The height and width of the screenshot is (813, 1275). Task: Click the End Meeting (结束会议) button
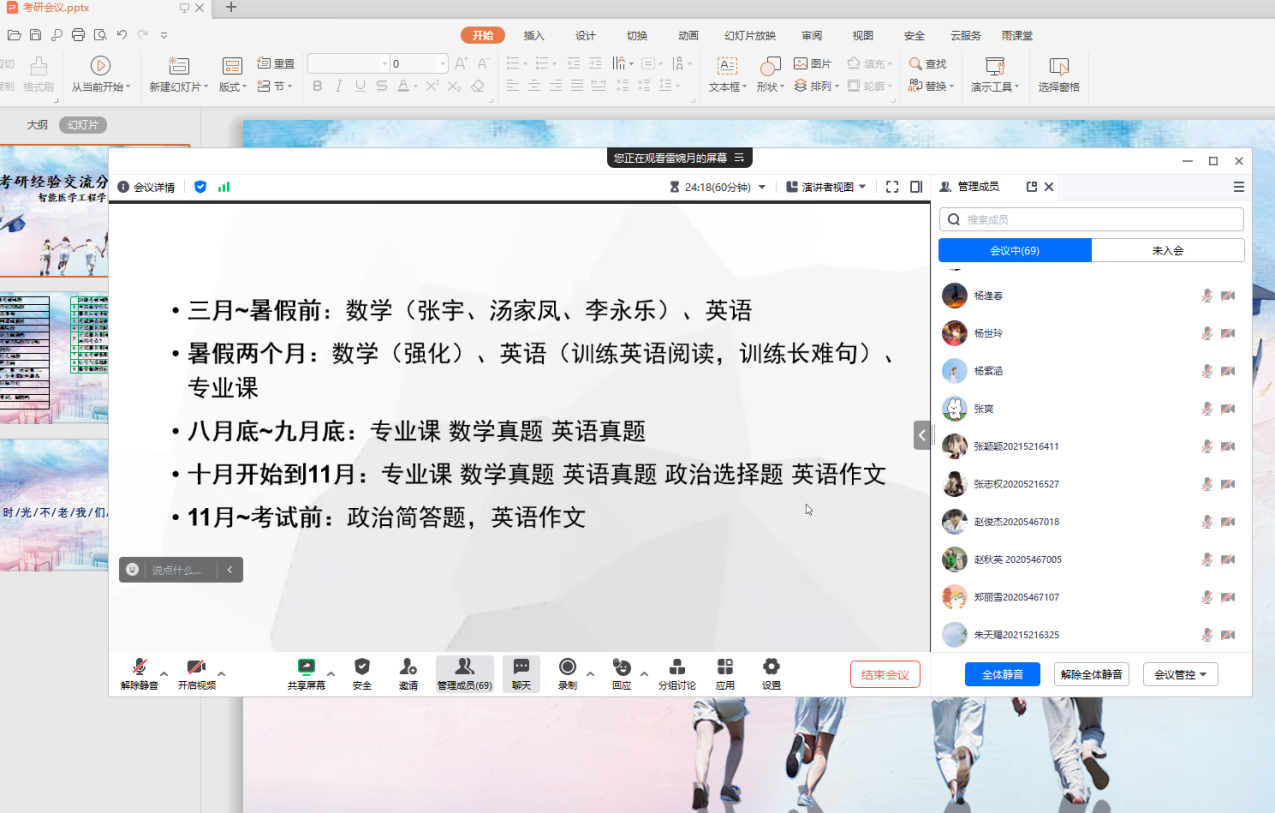click(x=885, y=675)
